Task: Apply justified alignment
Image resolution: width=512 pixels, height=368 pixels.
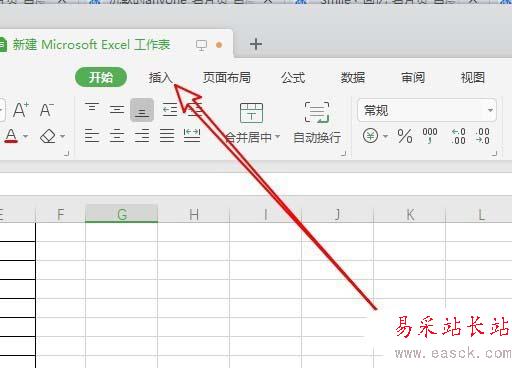Action: click(x=167, y=136)
